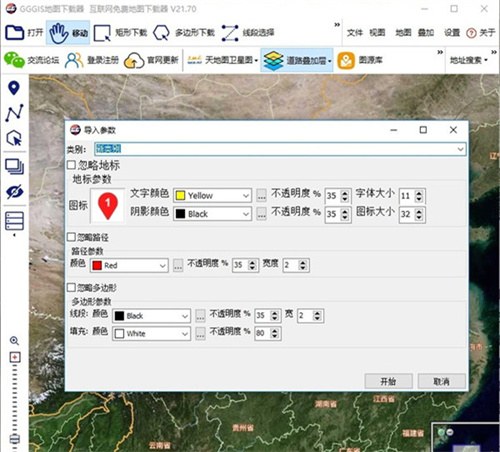Image resolution: width=500 pixels, height=452 pixels.
Task: Click the 图标大小 spinner arrows
Action: pos(419,214)
